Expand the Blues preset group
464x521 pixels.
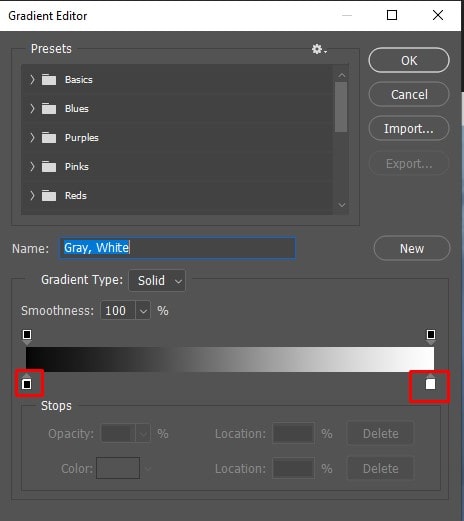point(32,109)
